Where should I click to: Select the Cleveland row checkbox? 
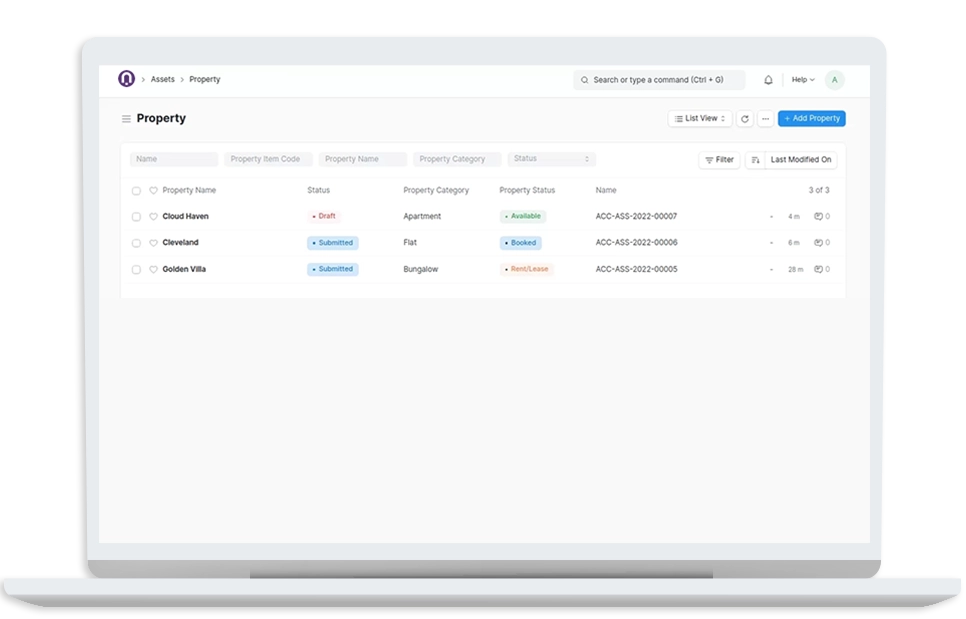(136, 243)
